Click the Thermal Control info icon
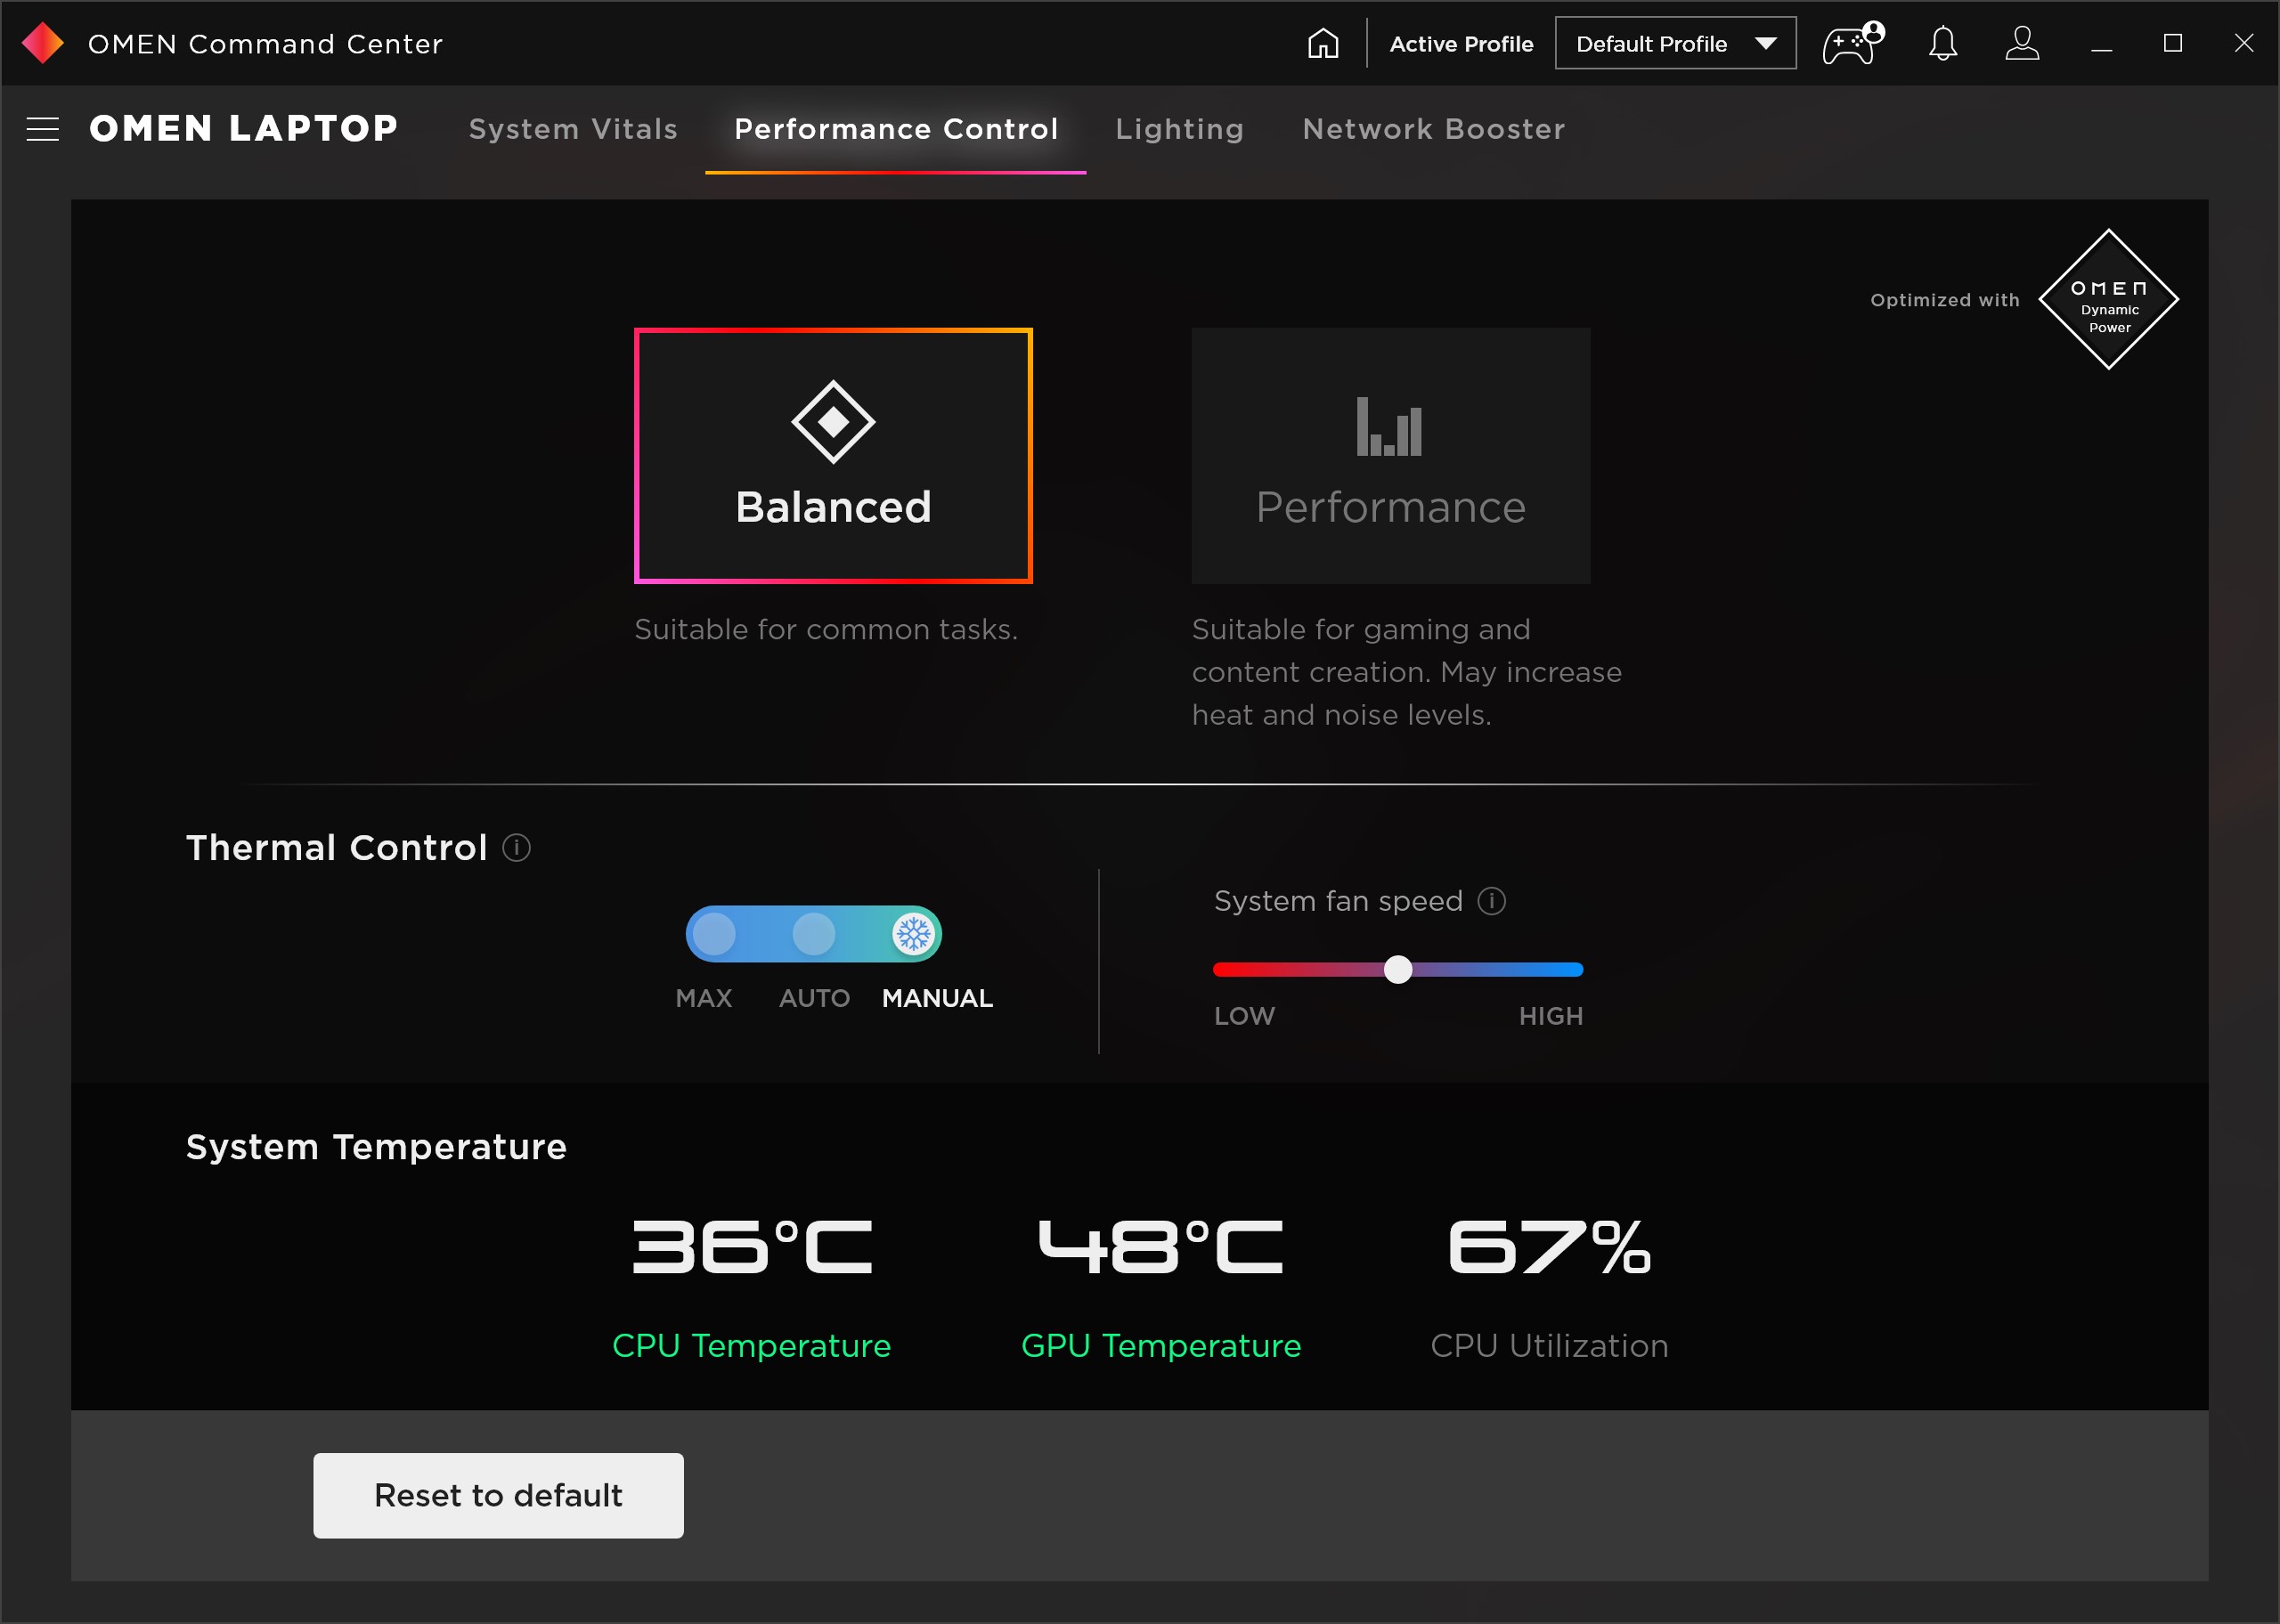 (516, 848)
